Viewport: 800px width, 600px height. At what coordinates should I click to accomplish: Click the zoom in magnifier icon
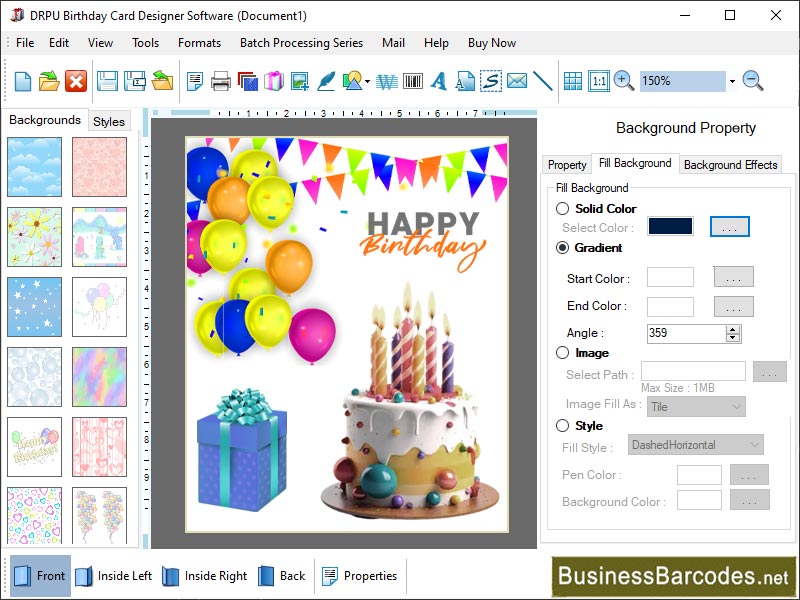pyautogui.click(x=622, y=81)
